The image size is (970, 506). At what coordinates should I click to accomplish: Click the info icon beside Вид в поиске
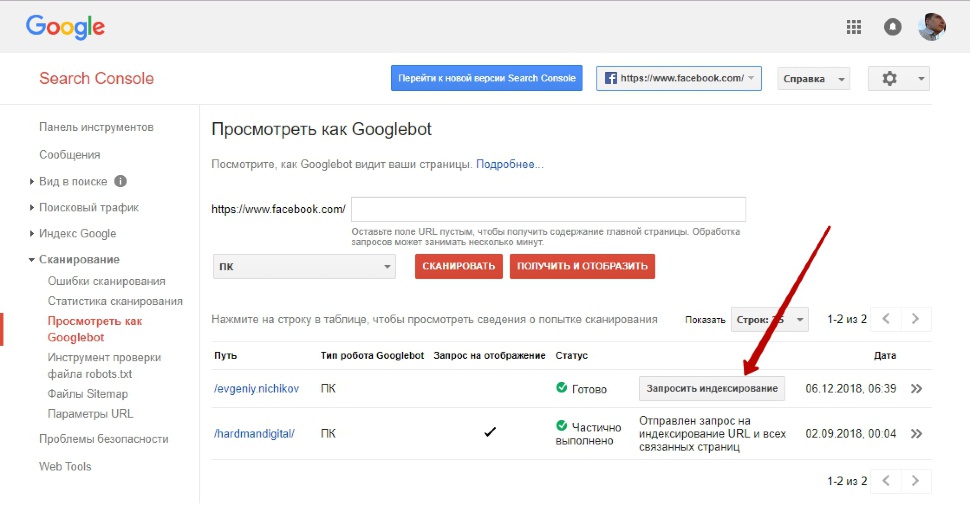click(x=121, y=181)
